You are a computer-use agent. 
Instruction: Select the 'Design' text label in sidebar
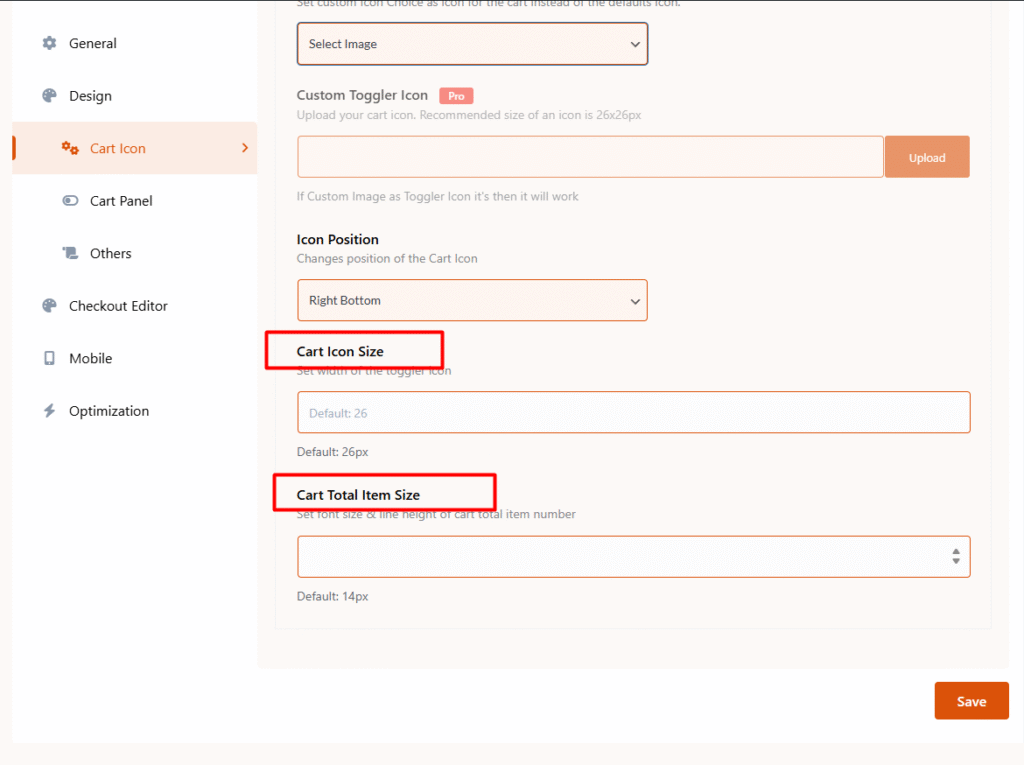[90, 96]
